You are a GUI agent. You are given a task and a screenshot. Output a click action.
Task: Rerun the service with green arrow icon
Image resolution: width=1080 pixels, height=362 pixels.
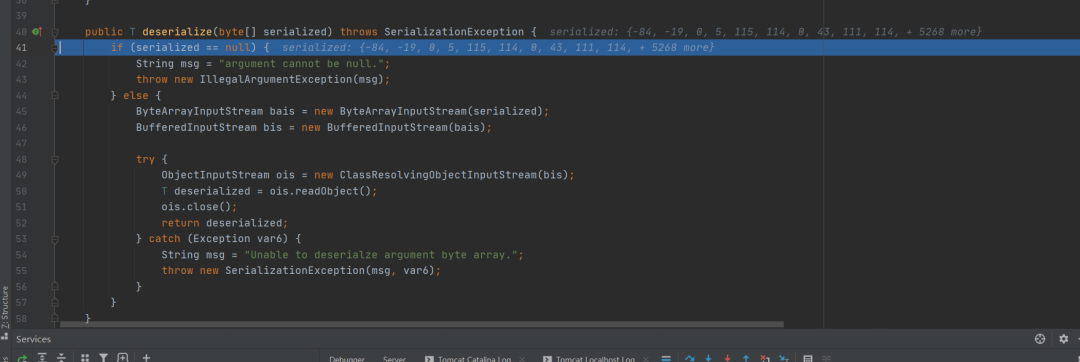[x=22, y=359]
